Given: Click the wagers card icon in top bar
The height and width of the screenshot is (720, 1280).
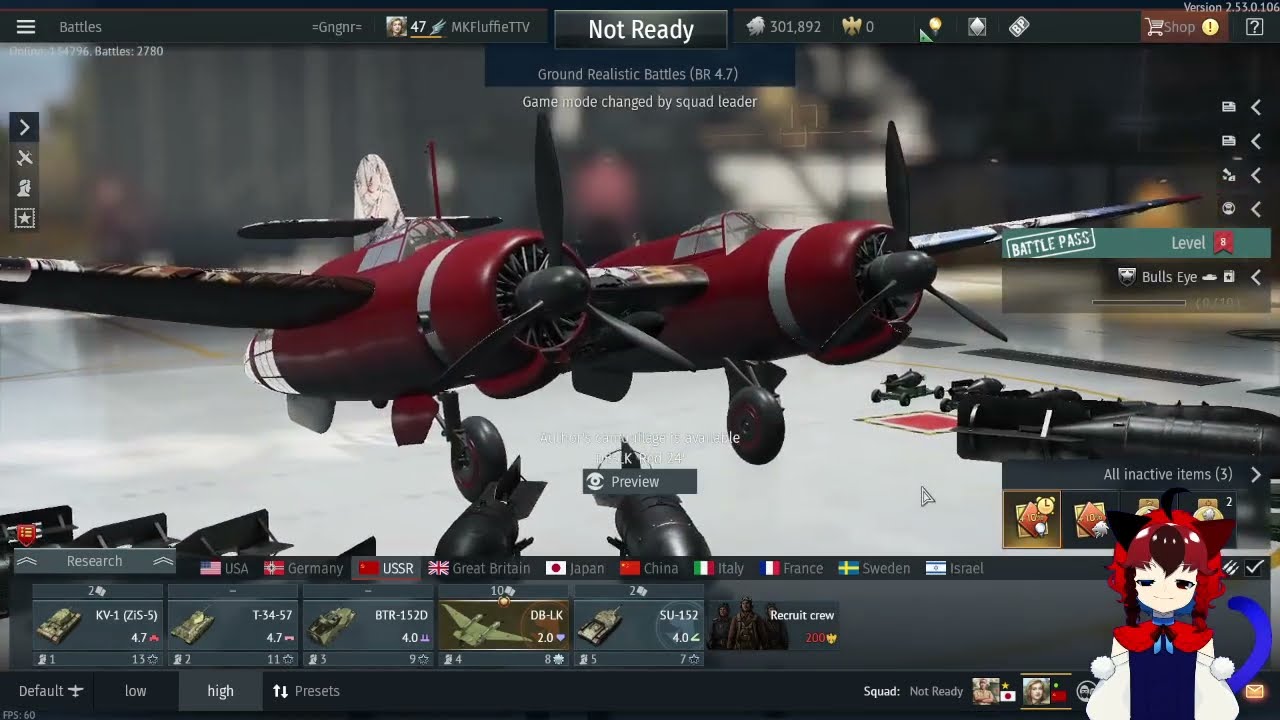Looking at the screenshot, I should (x=977, y=27).
